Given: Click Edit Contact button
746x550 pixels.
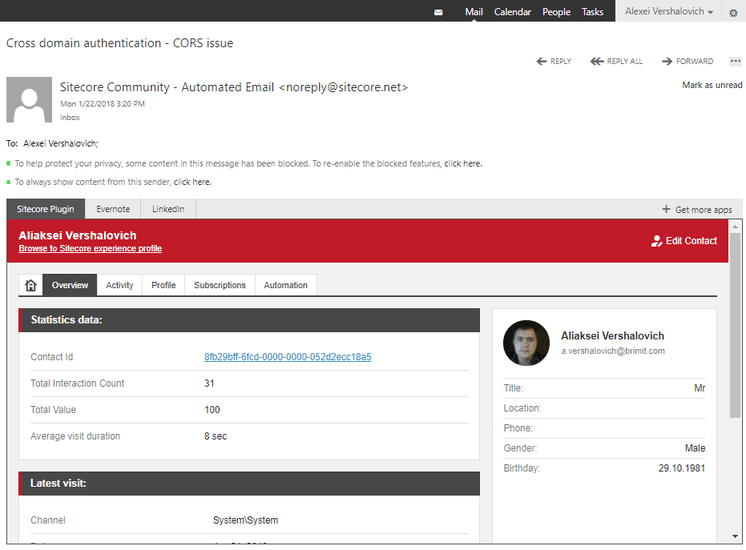Looking at the screenshot, I should [684, 241].
